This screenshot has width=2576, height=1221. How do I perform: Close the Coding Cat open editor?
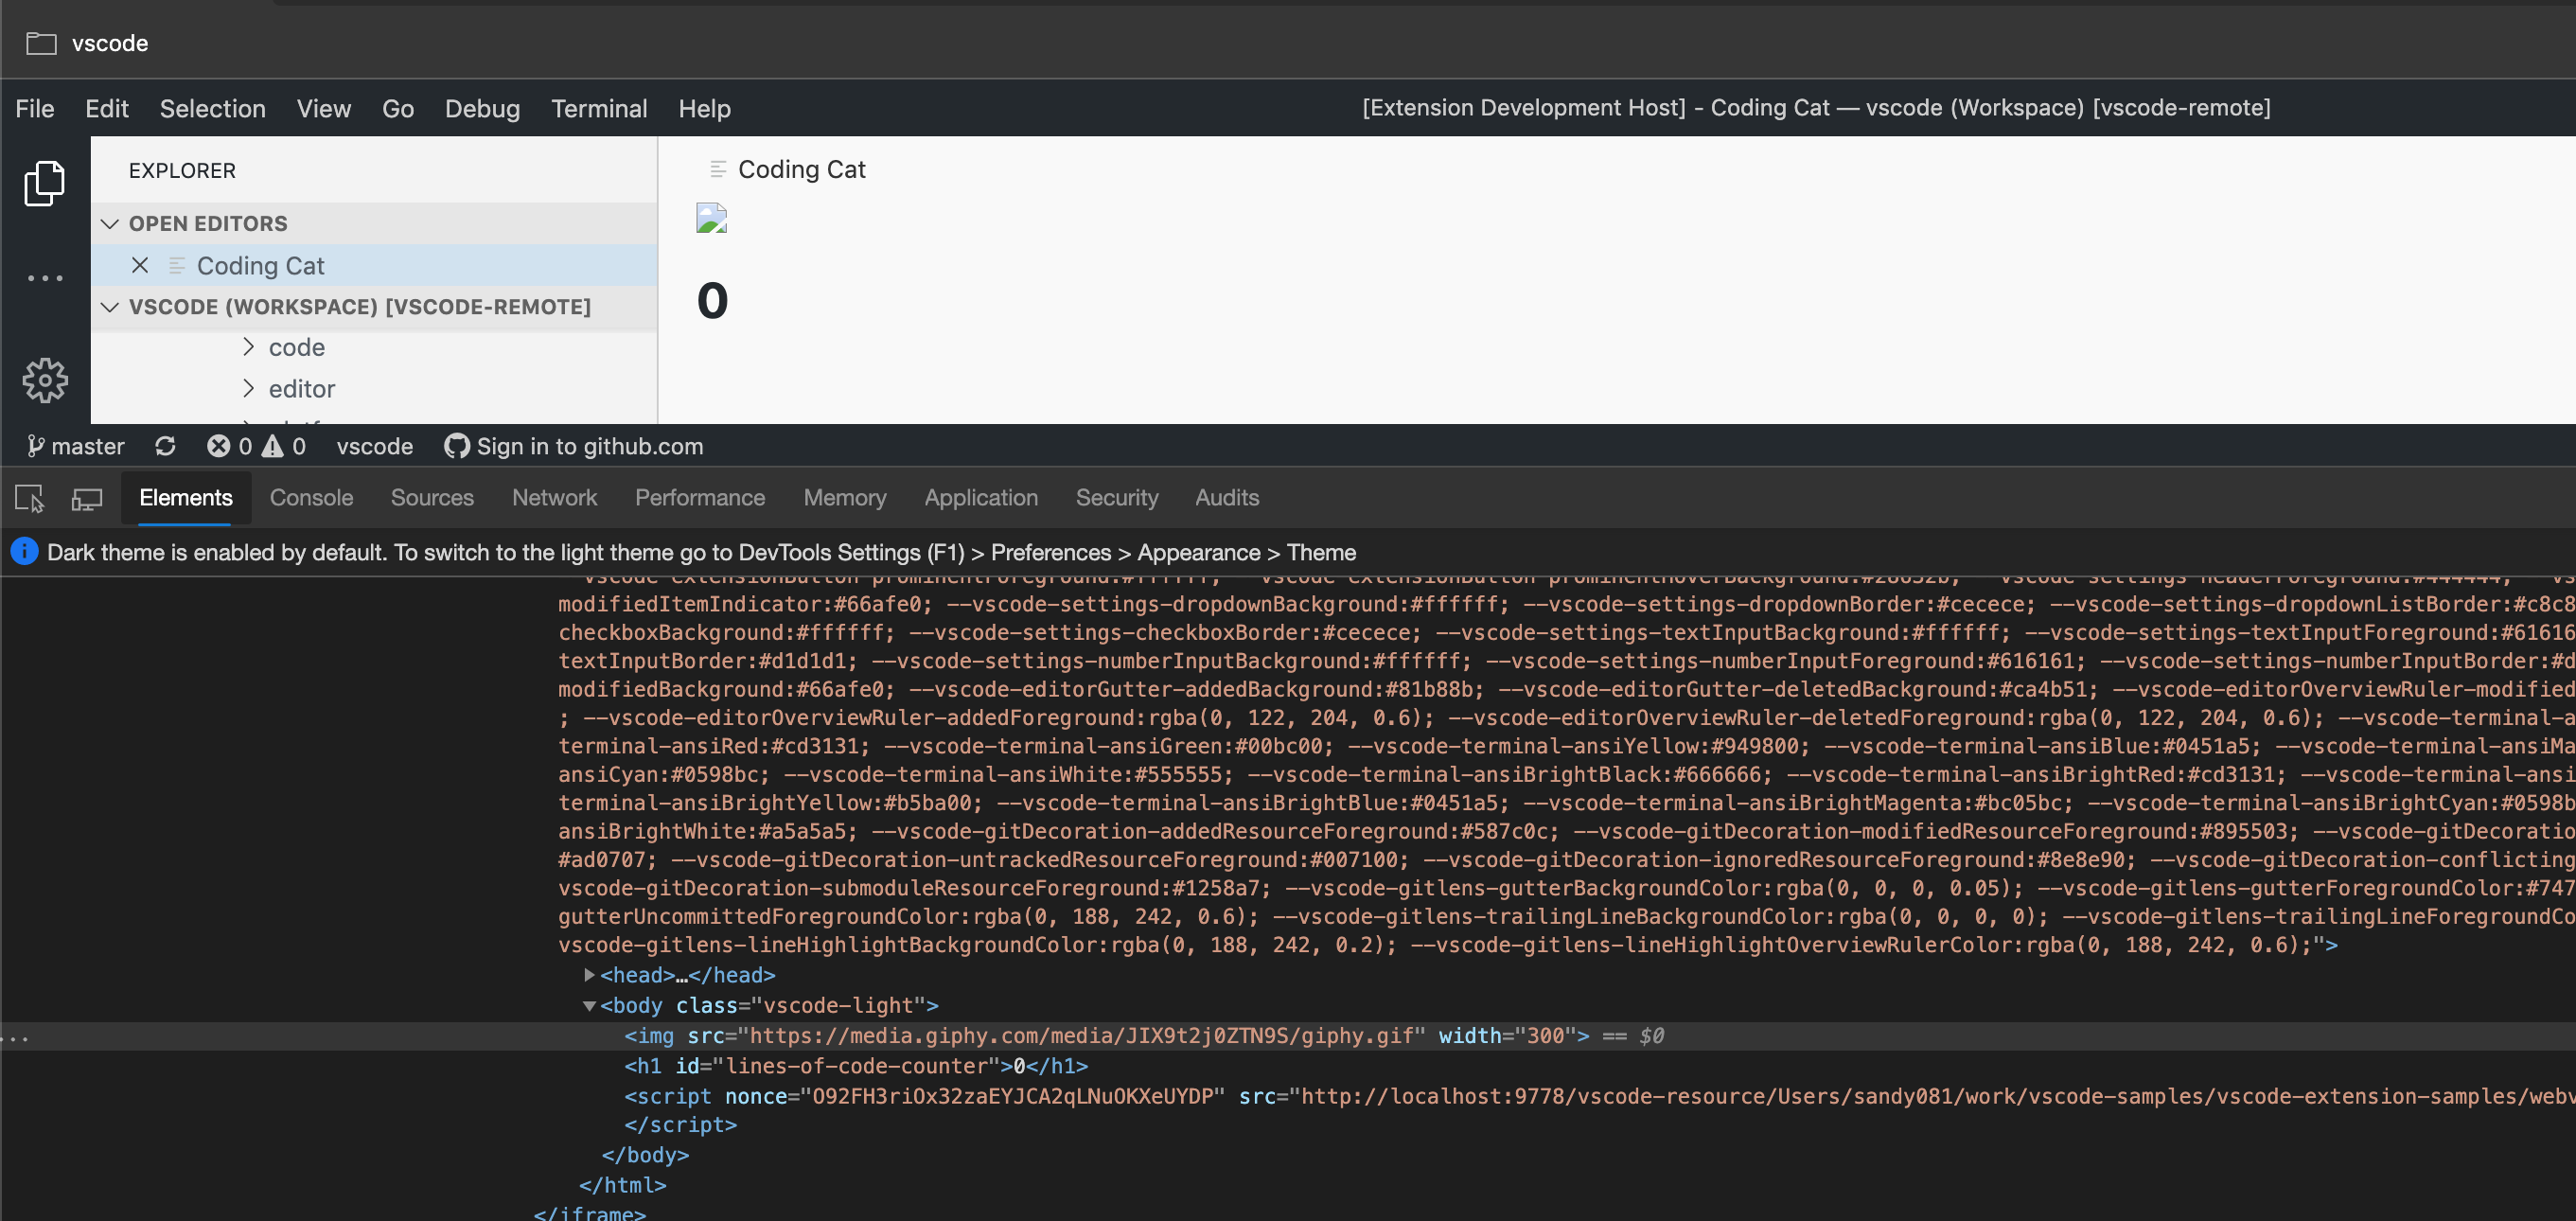(140, 265)
